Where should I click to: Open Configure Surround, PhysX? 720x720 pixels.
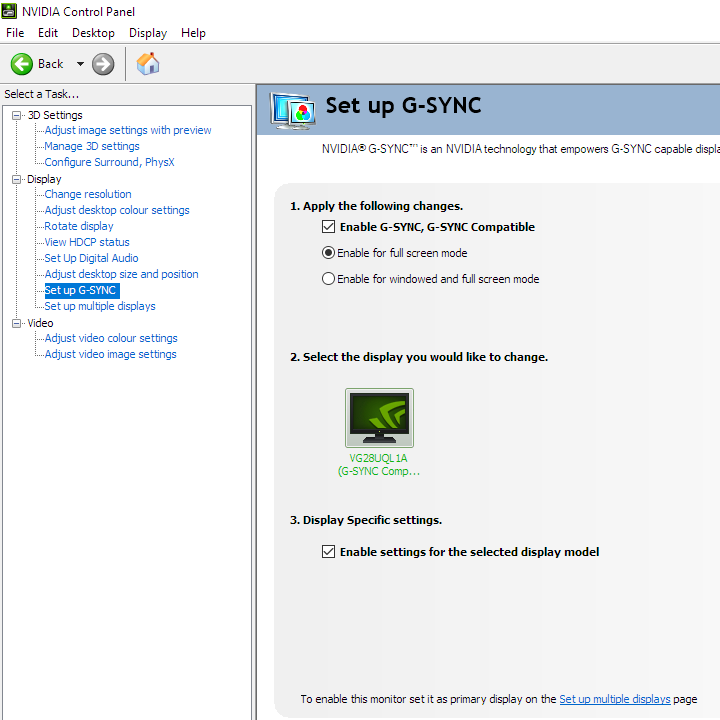click(x=109, y=162)
